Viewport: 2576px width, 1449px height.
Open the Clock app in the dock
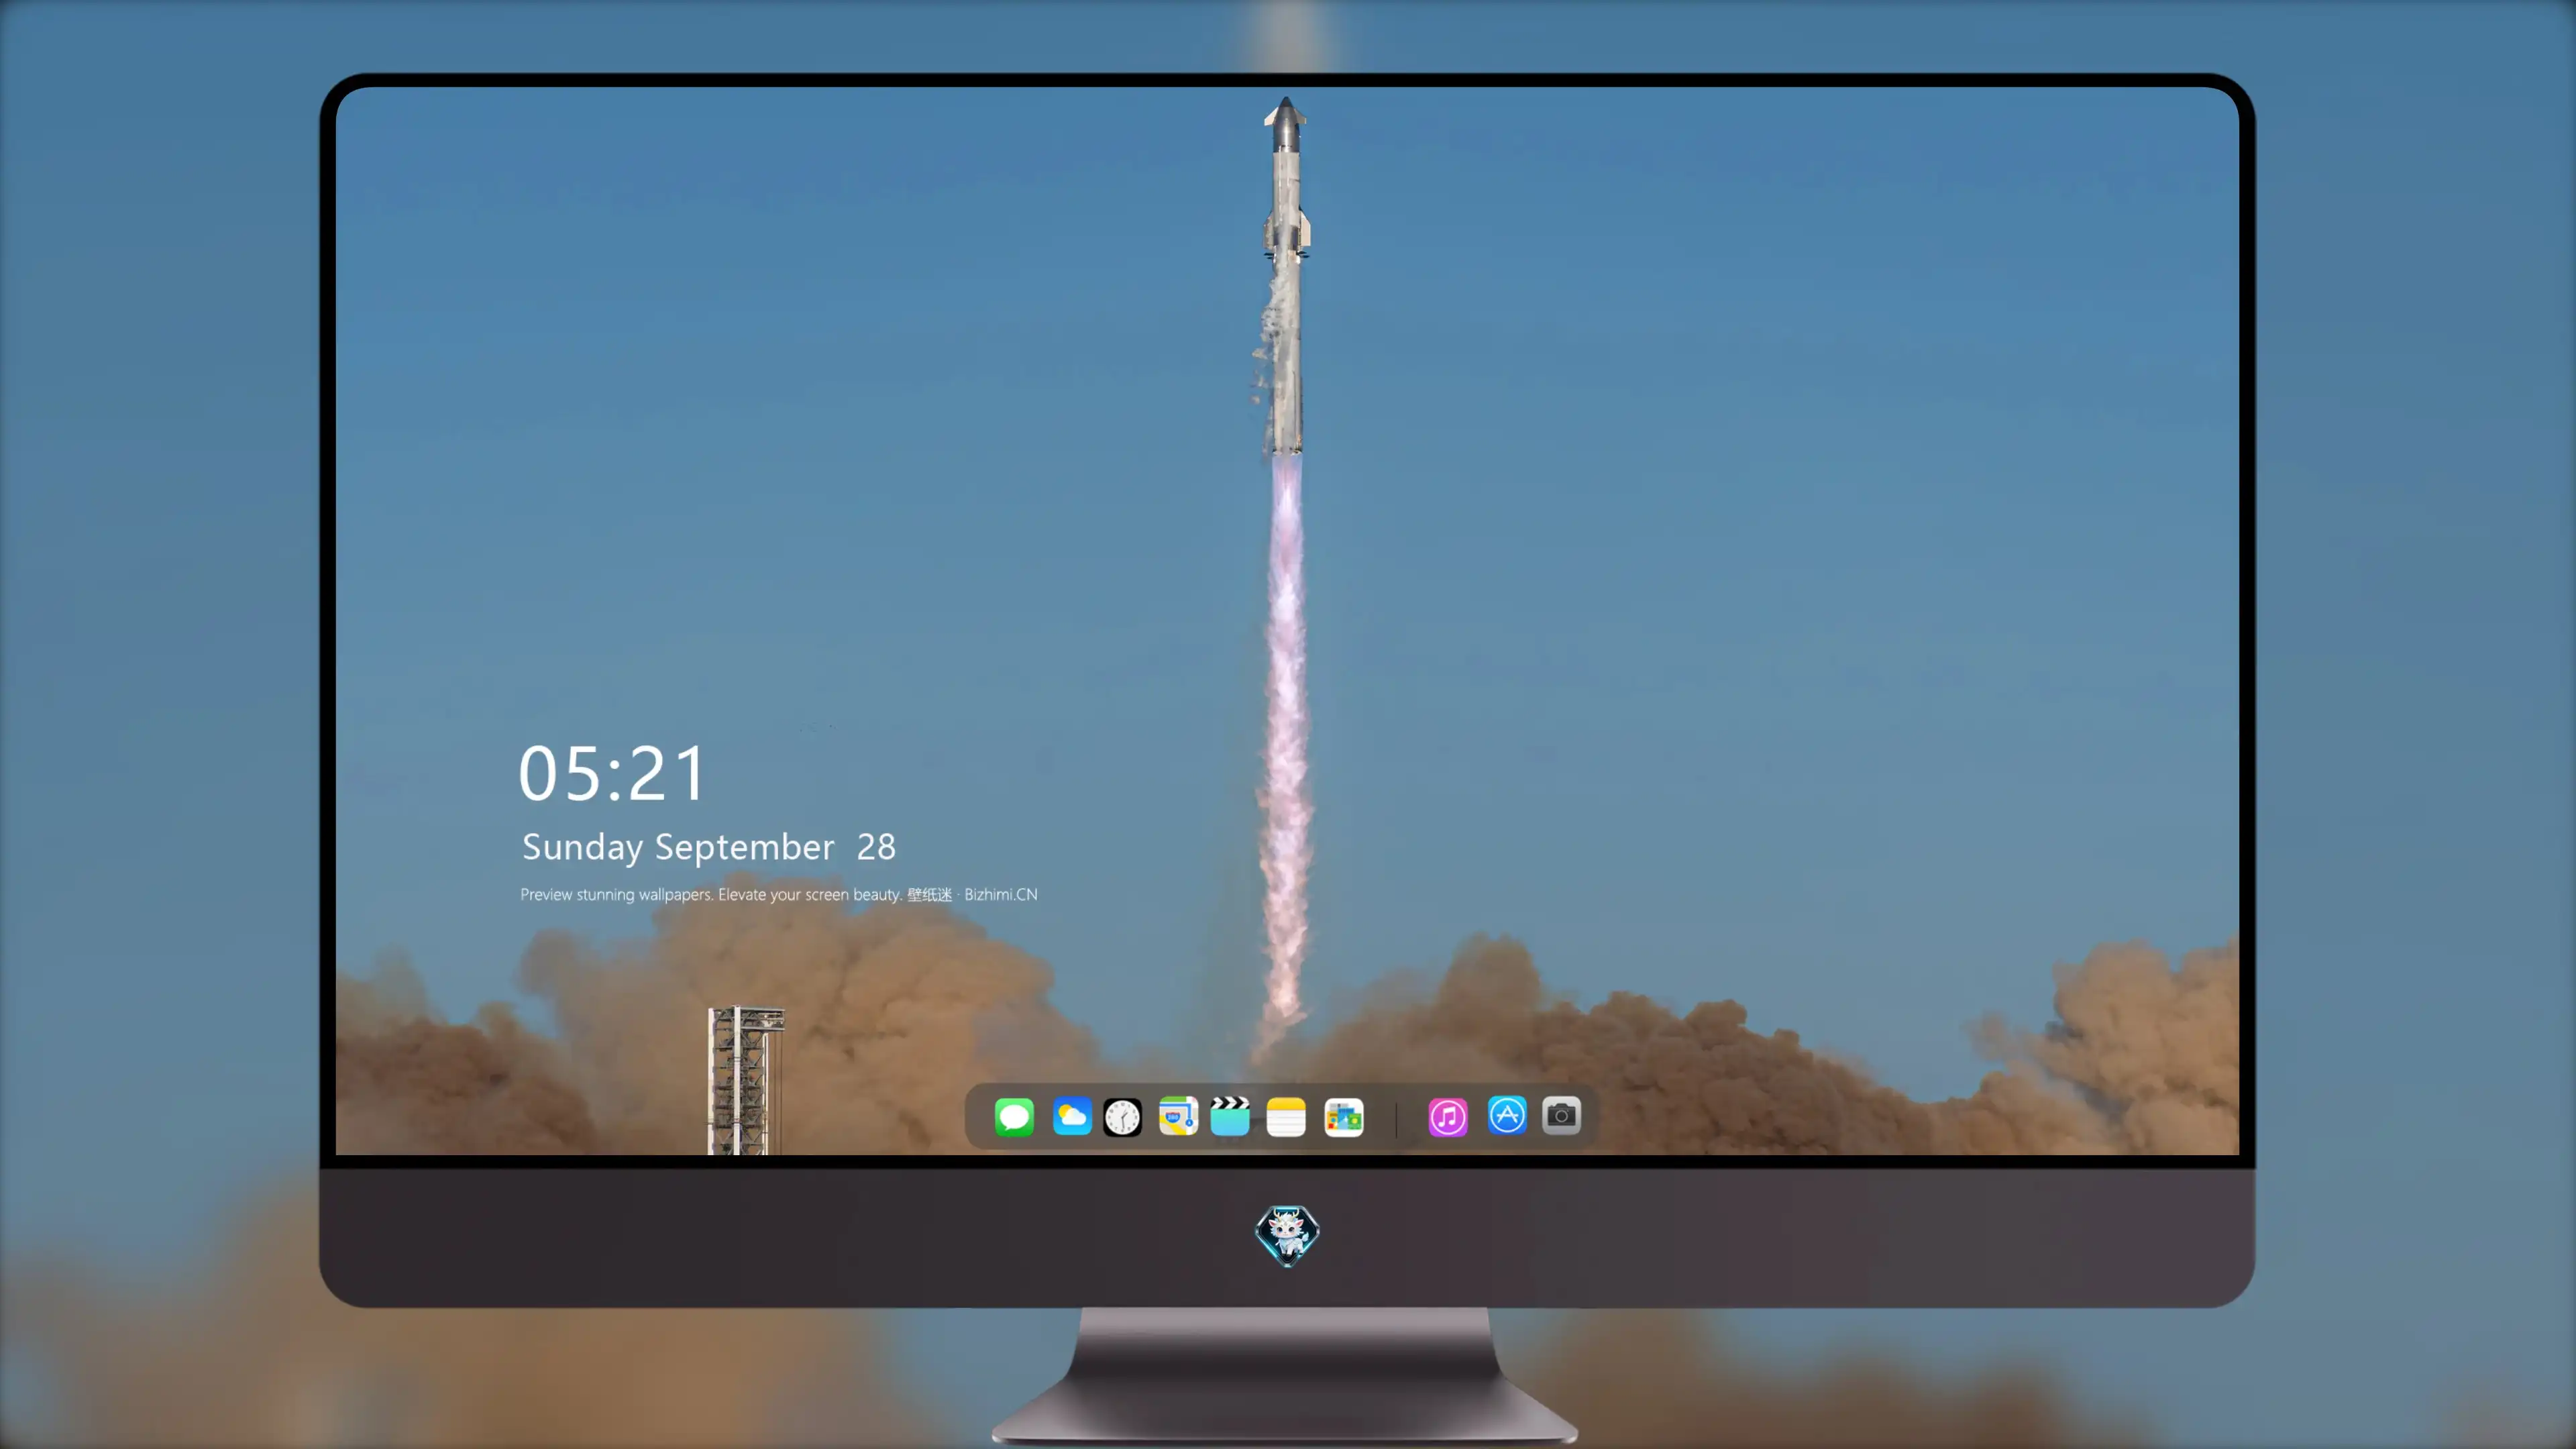coord(1122,1117)
